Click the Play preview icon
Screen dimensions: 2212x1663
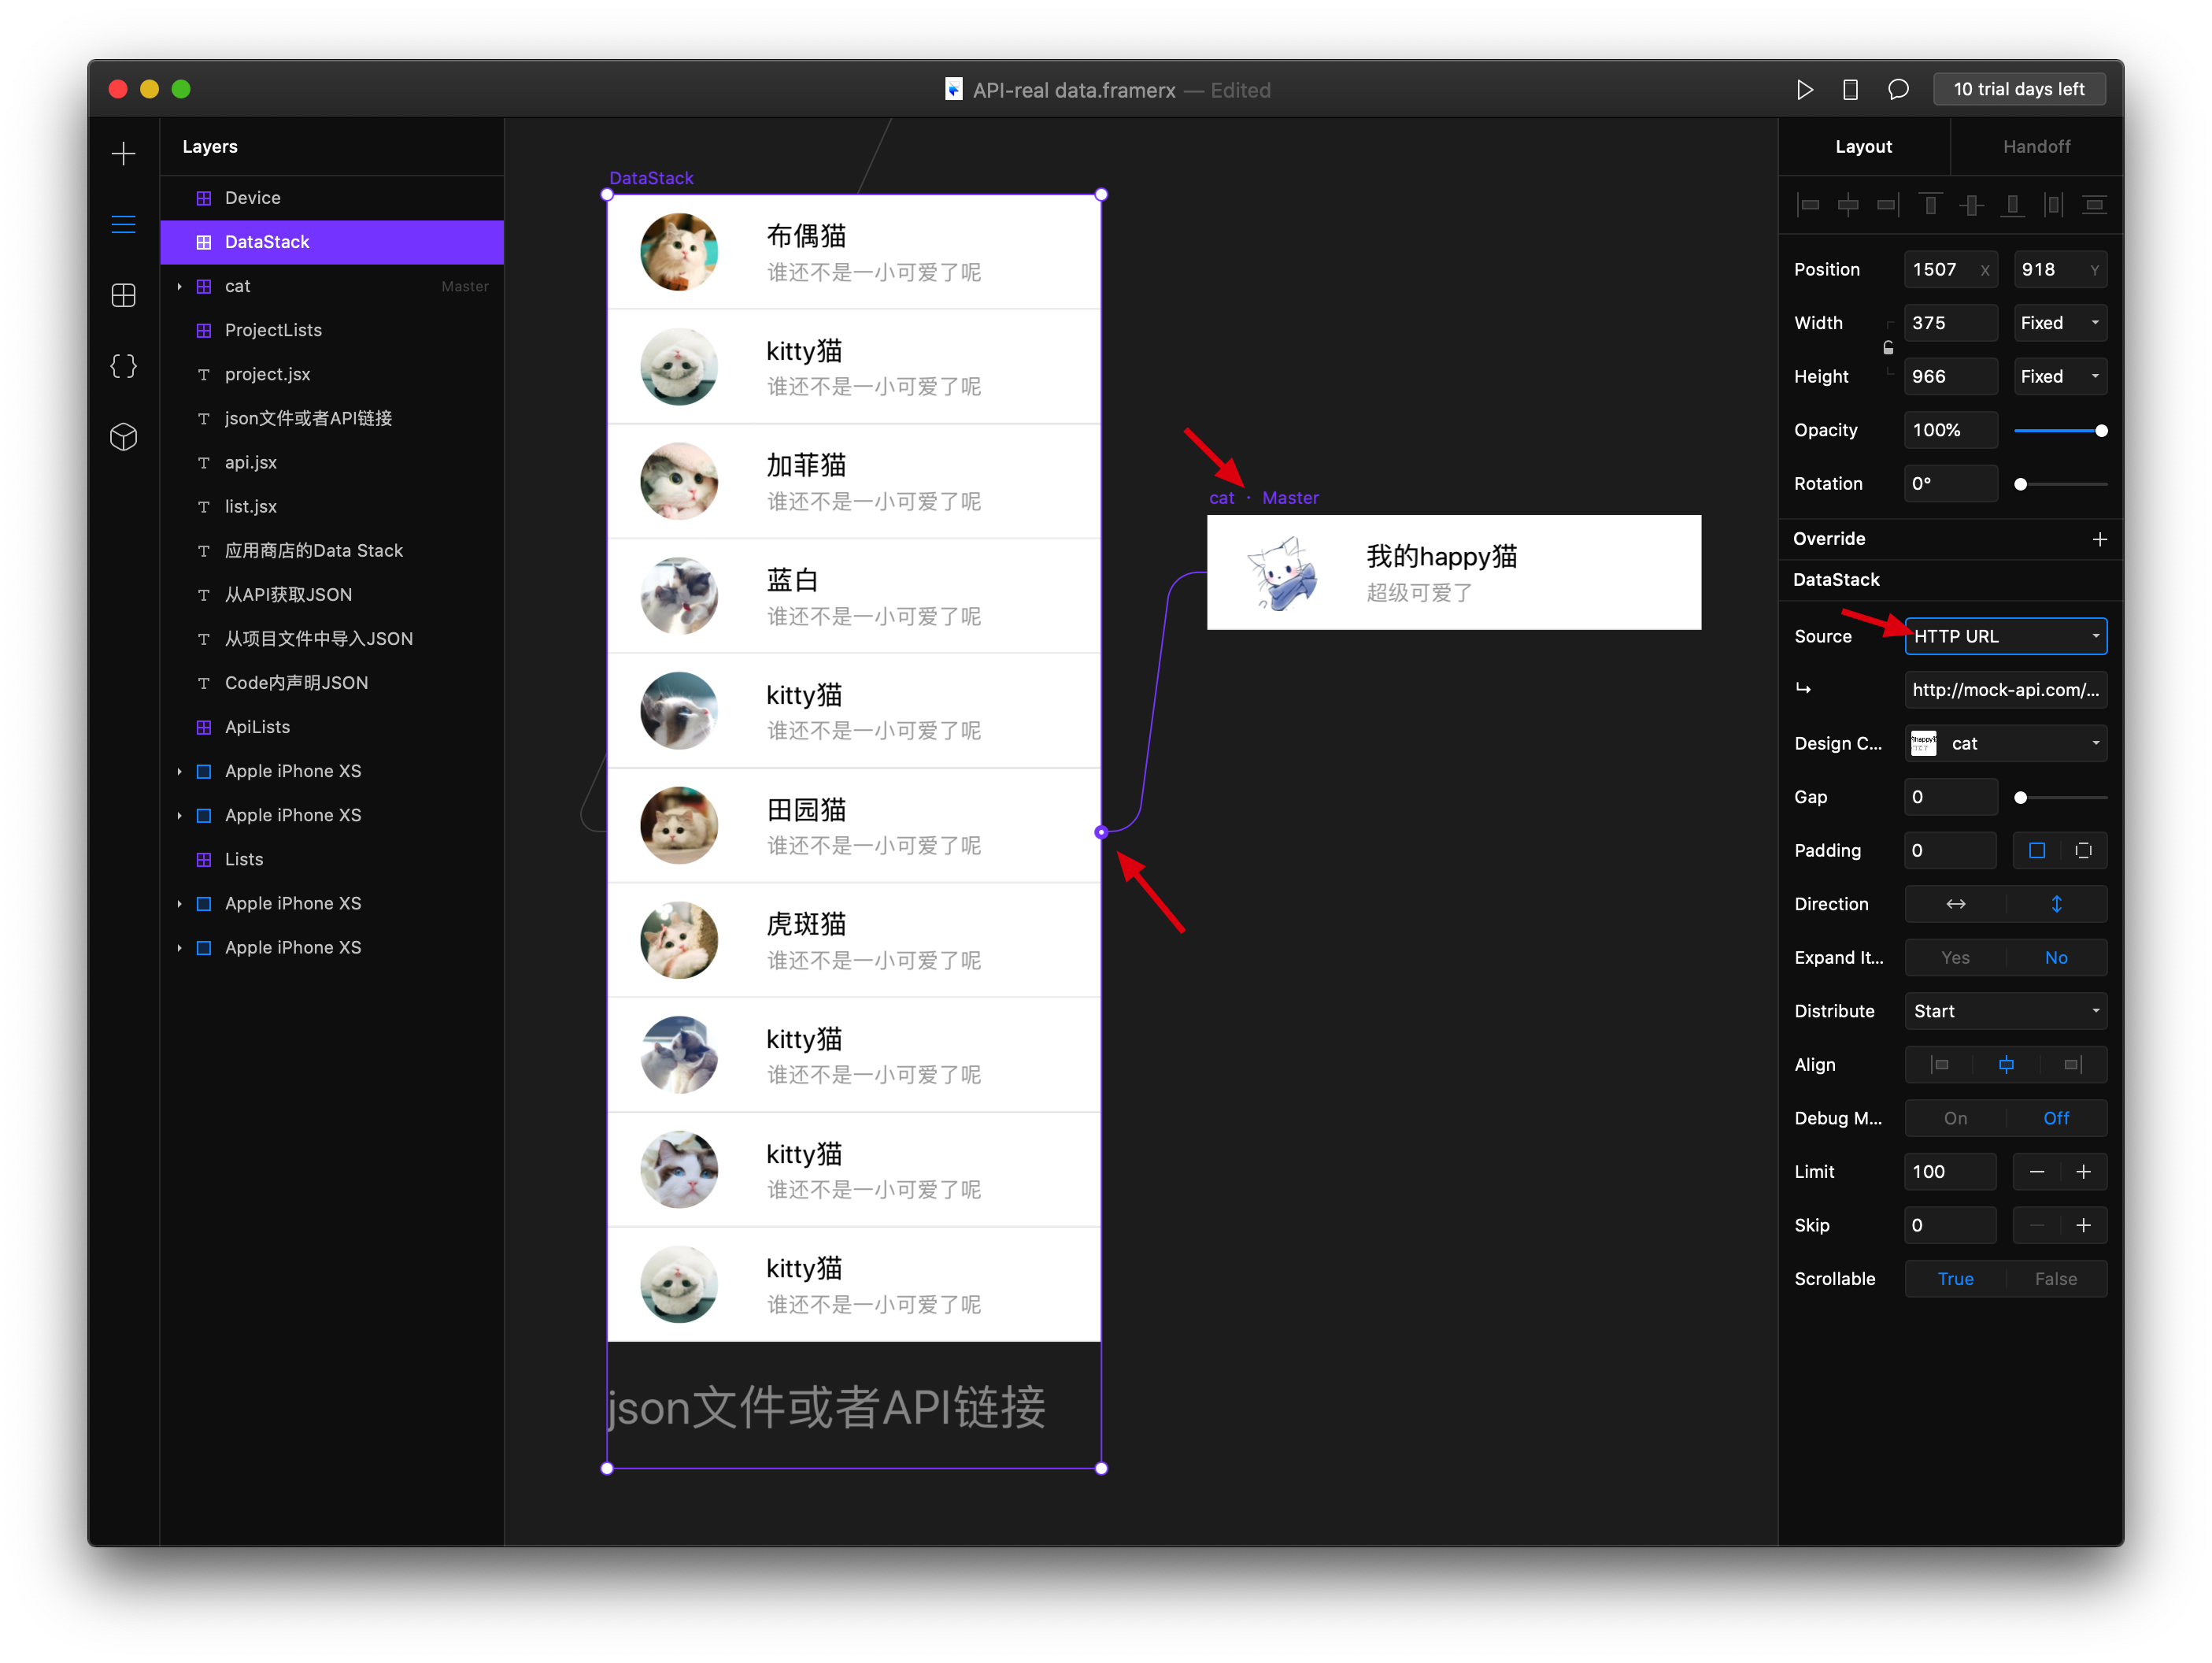pos(1804,90)
